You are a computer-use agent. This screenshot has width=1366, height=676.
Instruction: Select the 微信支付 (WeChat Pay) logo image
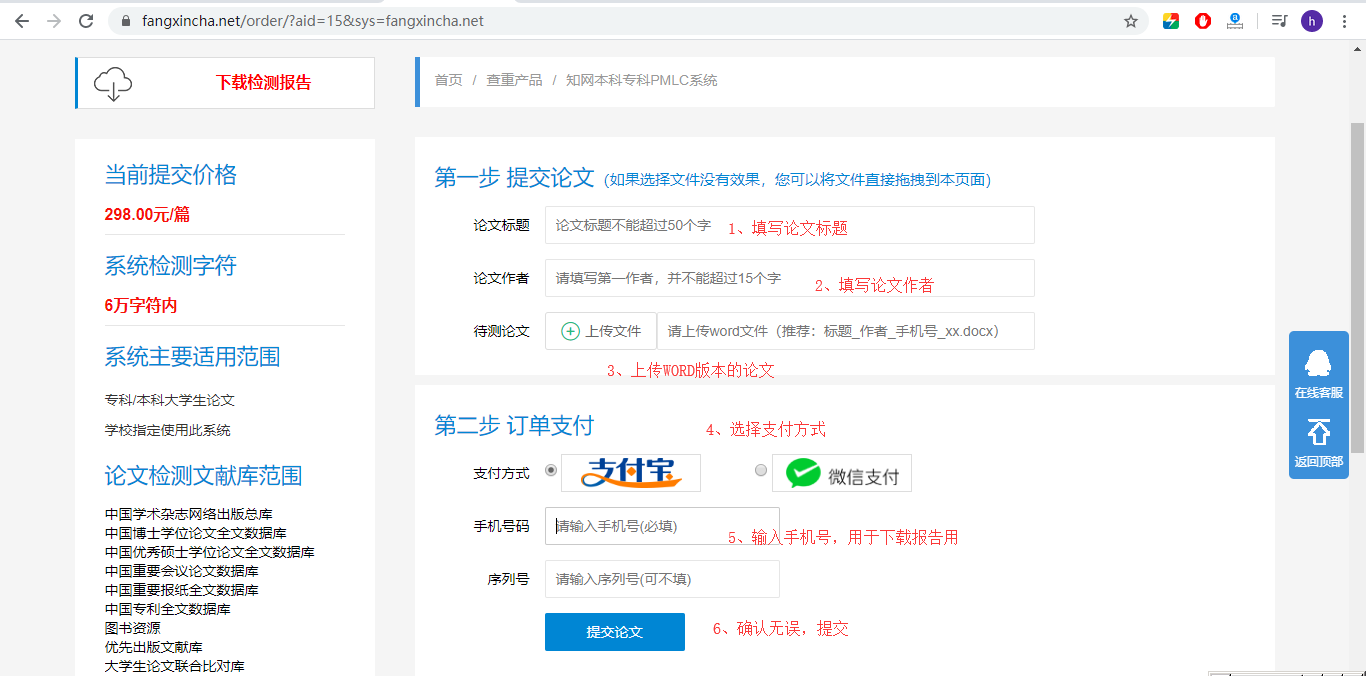click(x=841, y=472)
